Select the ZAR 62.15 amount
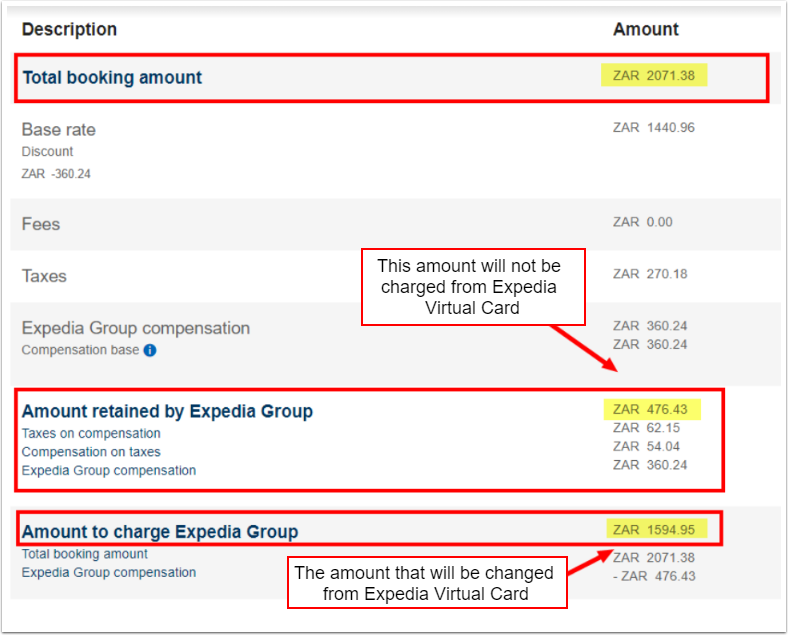This screenshot has height=635, width=788. point(646,428)
